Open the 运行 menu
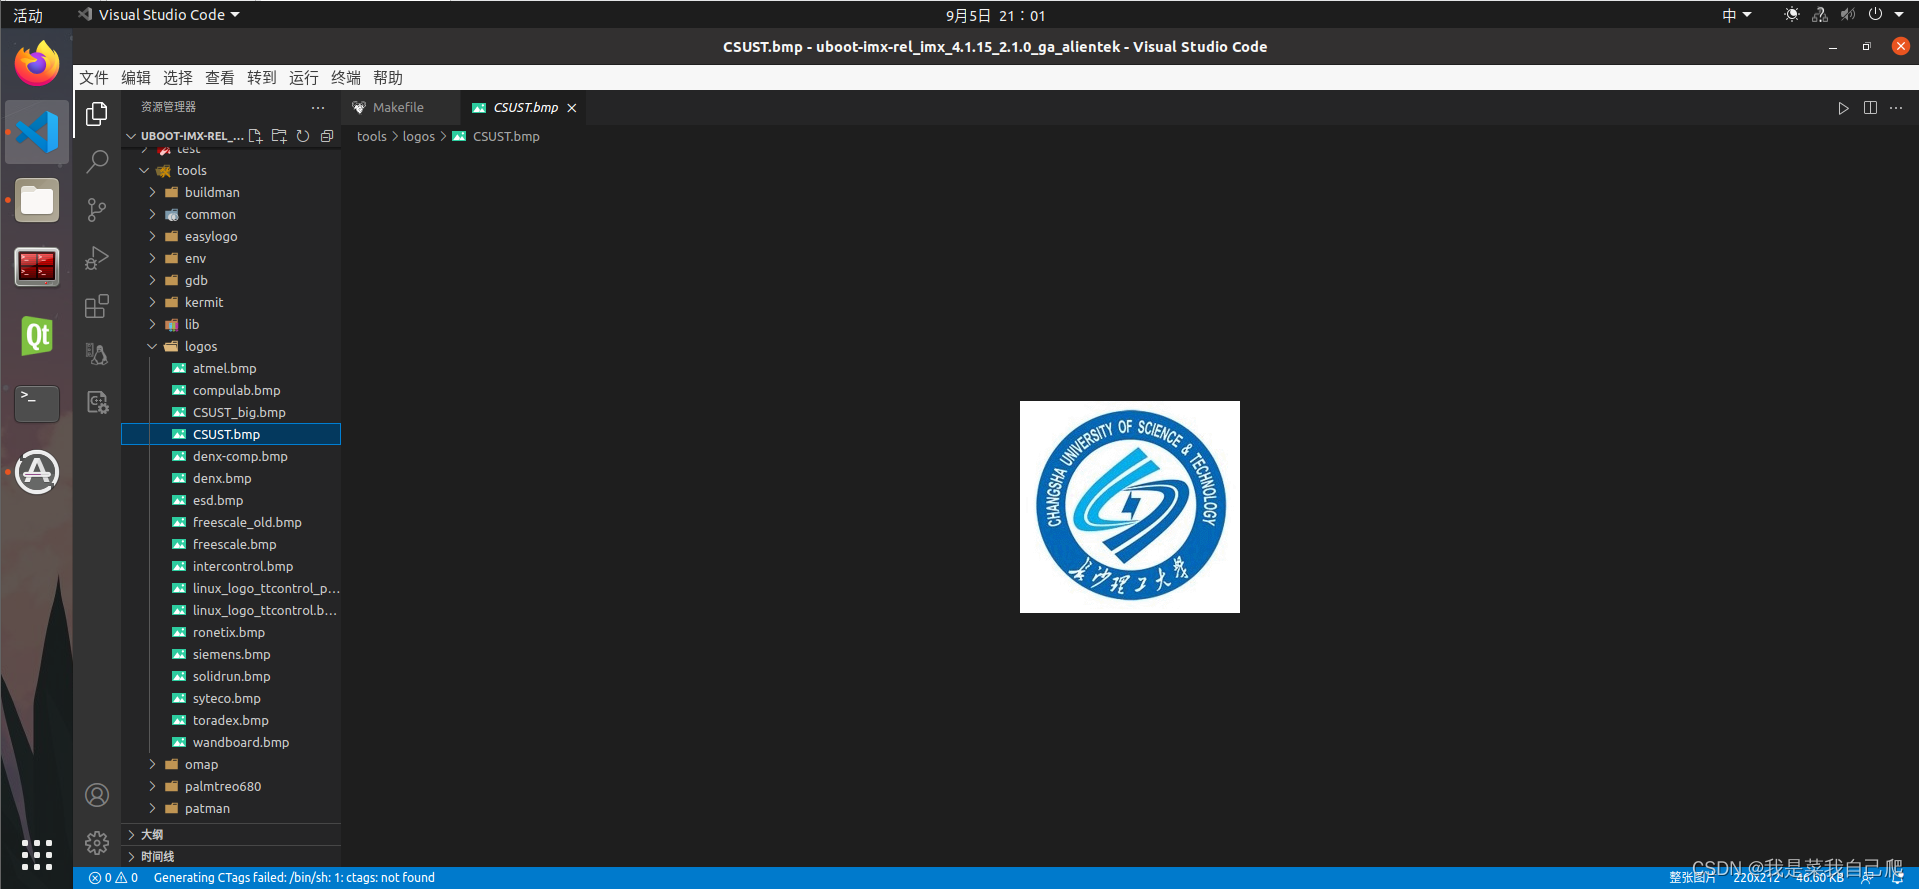Image resolution: width=1919 pixels, height=889 pixels. click(304, 78)
